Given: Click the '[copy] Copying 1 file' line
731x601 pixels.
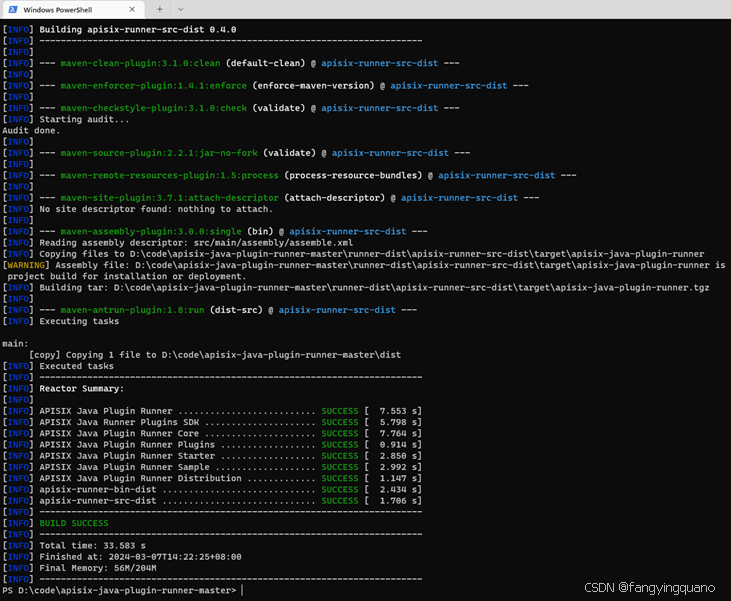Looking at the screenshot, I should [x=215, y=355].
